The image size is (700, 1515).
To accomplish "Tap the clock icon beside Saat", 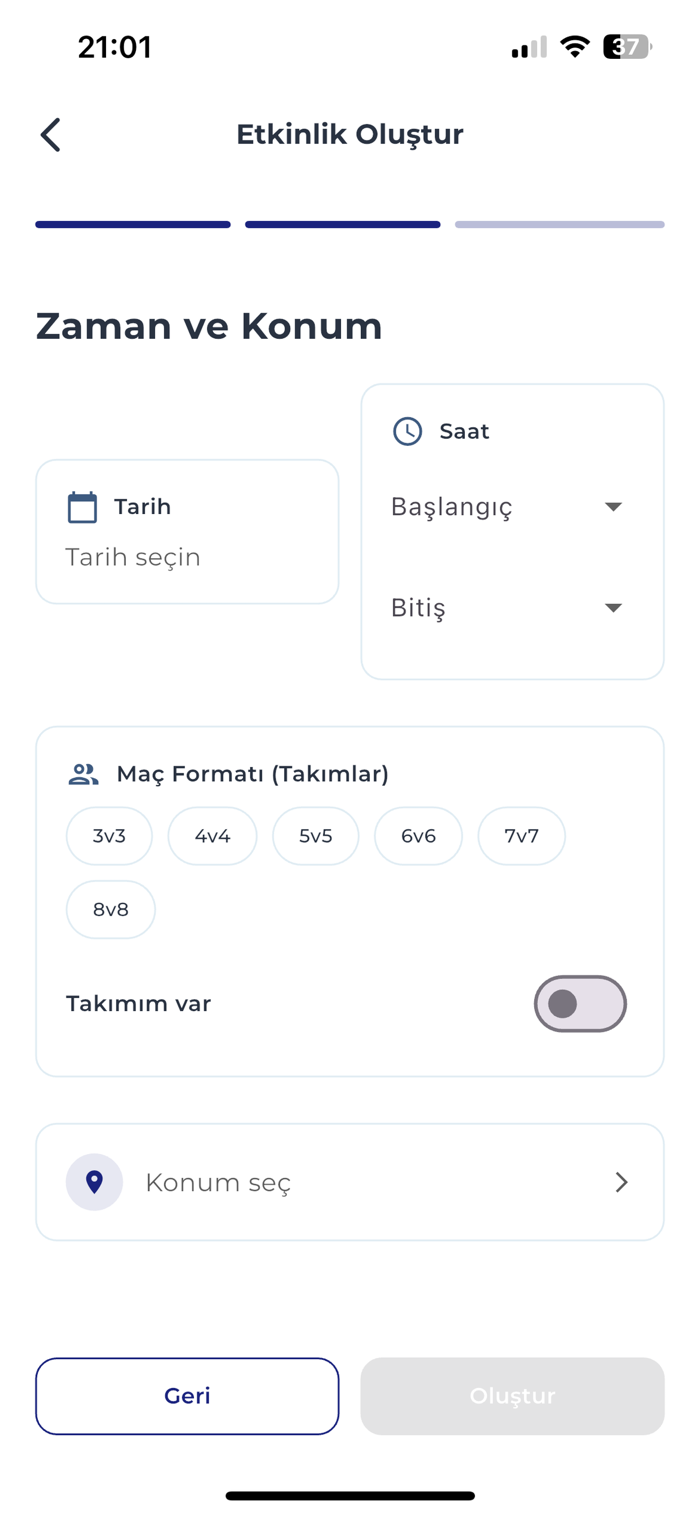I will pyautogui.click(x=407, y=431).
